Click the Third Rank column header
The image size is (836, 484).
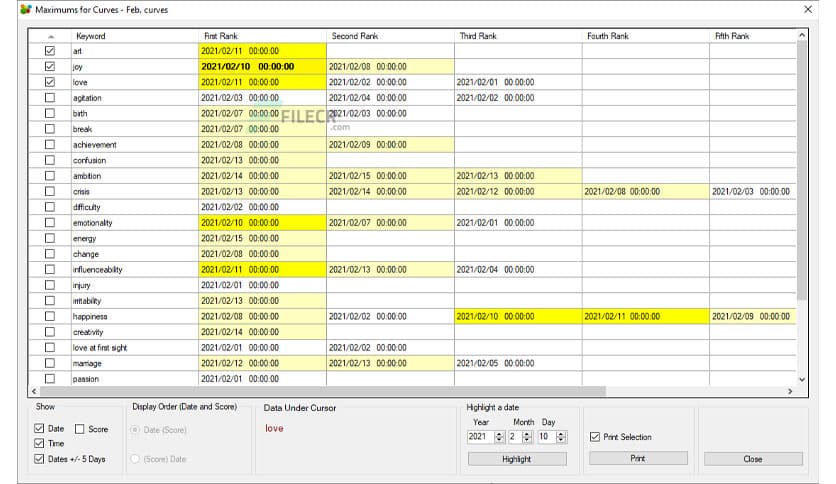(518, 36)
